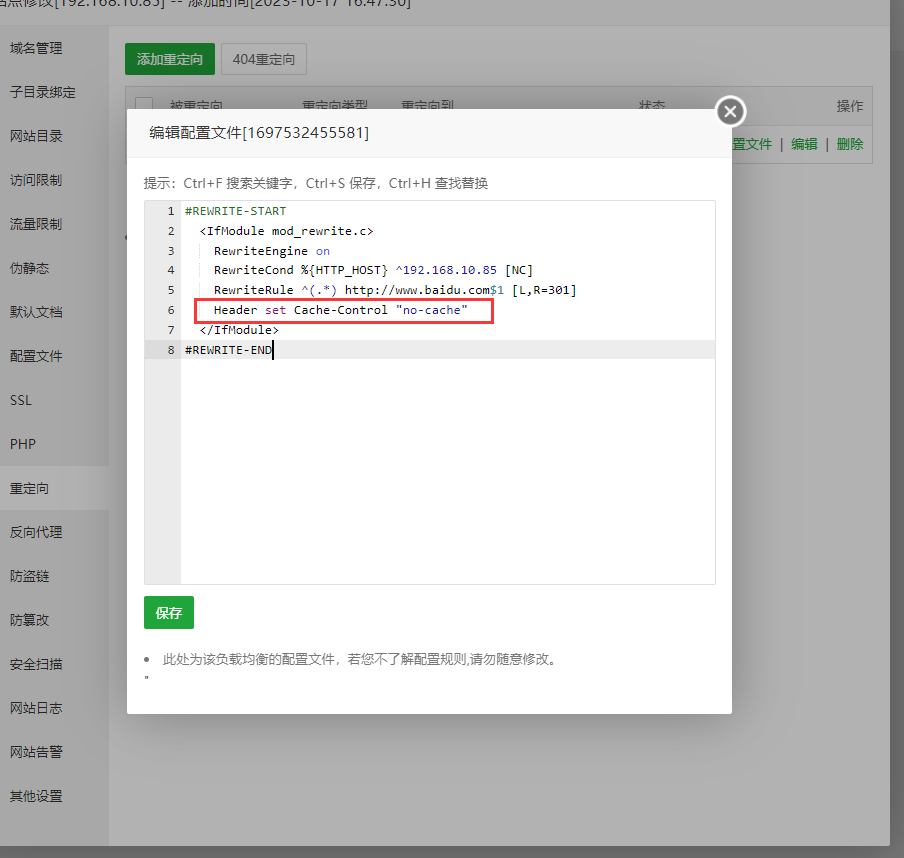Viewport: 904px width, 858px height.
Task: Click the RewriteRule baidu.com line
Action: [x=395, y=290]
